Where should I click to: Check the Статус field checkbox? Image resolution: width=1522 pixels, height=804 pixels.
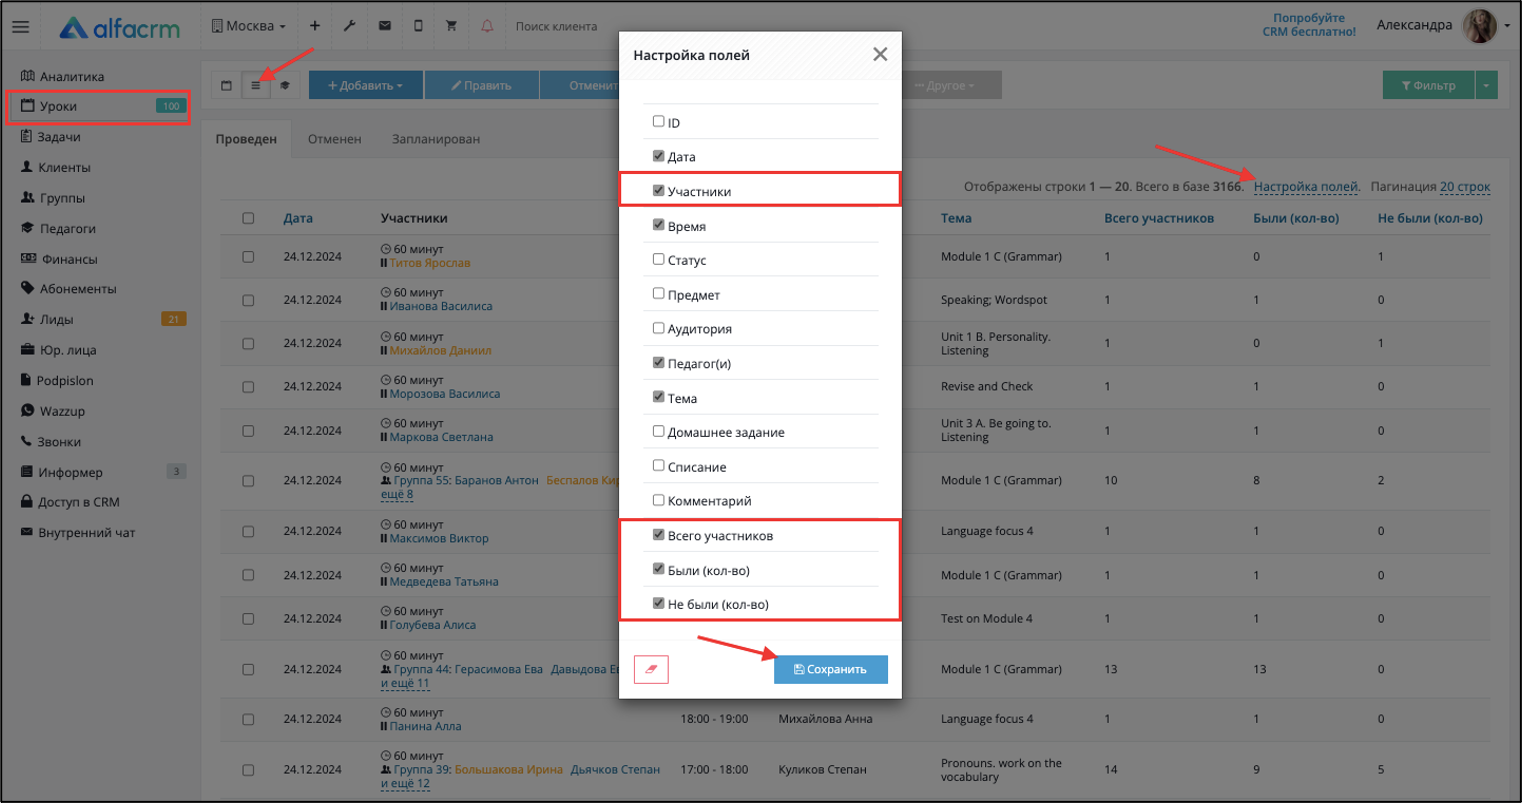pyautogui.click(x=658, y=259)
